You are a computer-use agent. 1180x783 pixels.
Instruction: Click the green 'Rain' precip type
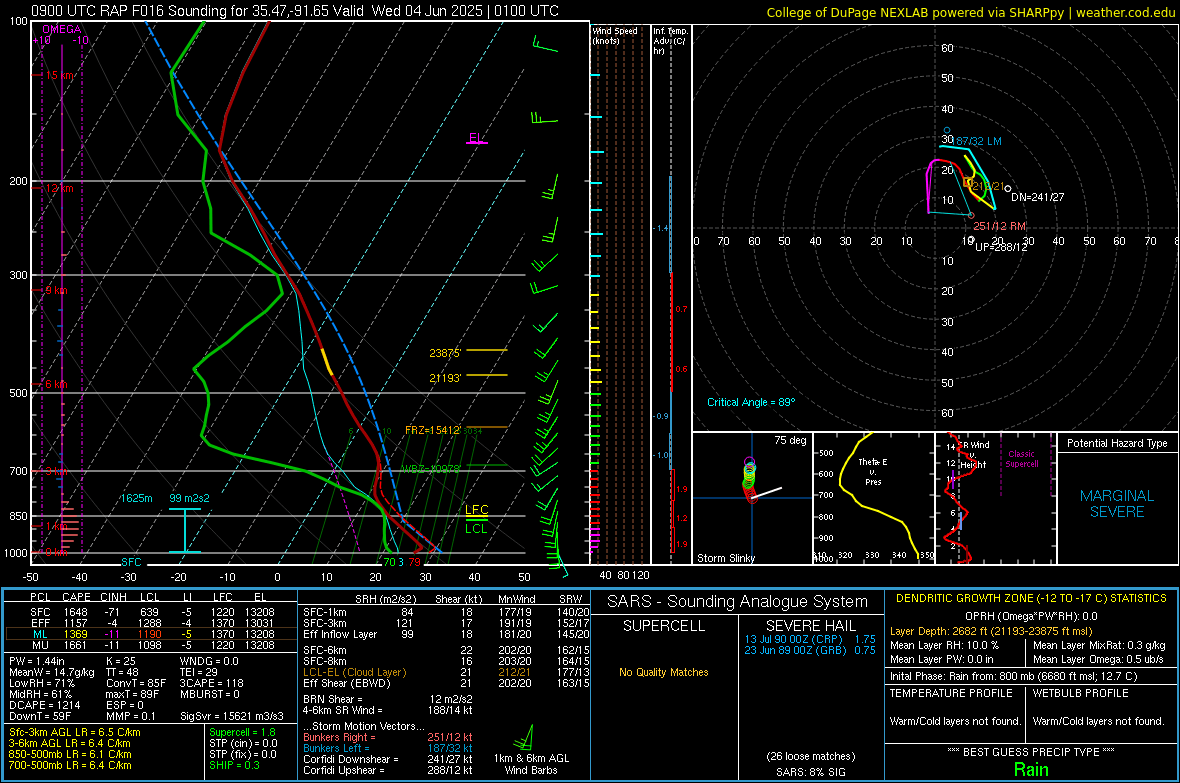(x=1031, y=769)
